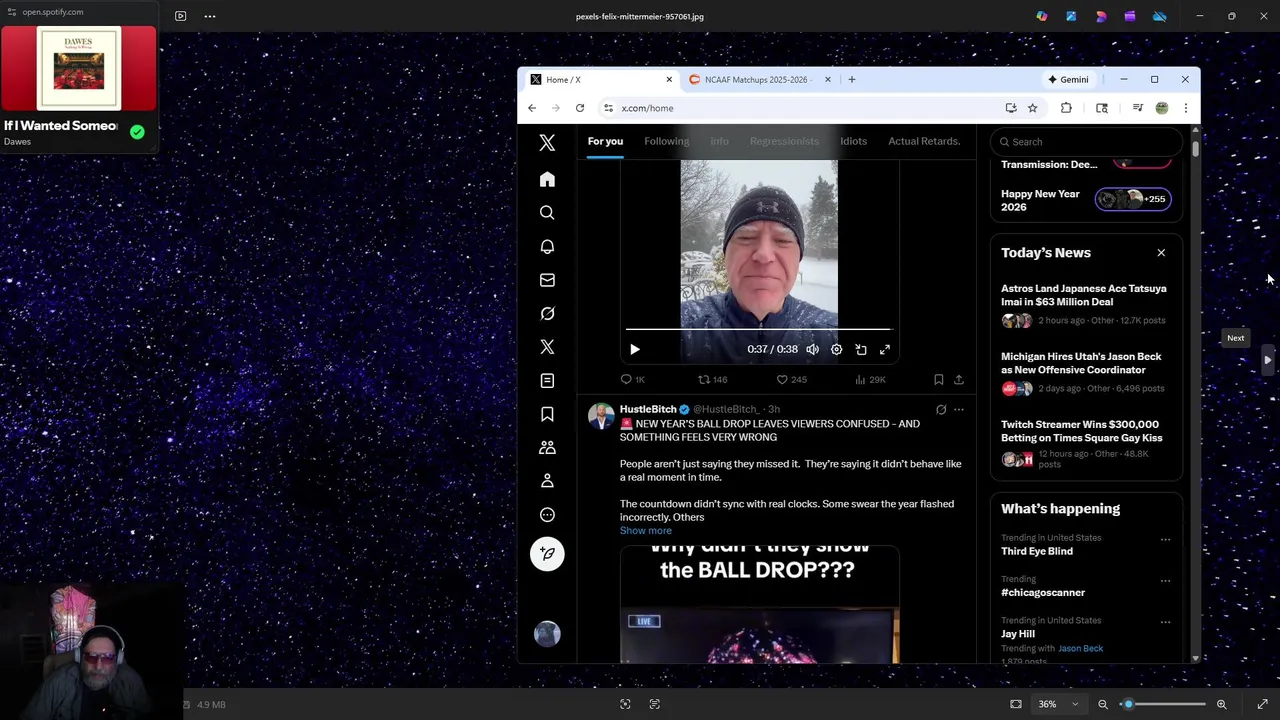Toggle picture-in-picture on the video
1280x720 pixels.
tap(861, 350)
